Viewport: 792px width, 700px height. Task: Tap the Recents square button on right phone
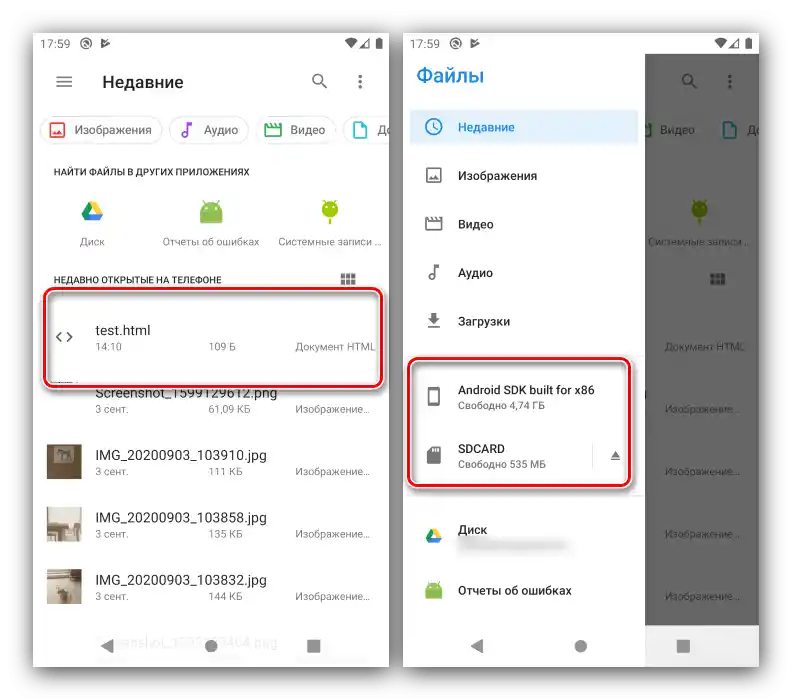(683, 646)
